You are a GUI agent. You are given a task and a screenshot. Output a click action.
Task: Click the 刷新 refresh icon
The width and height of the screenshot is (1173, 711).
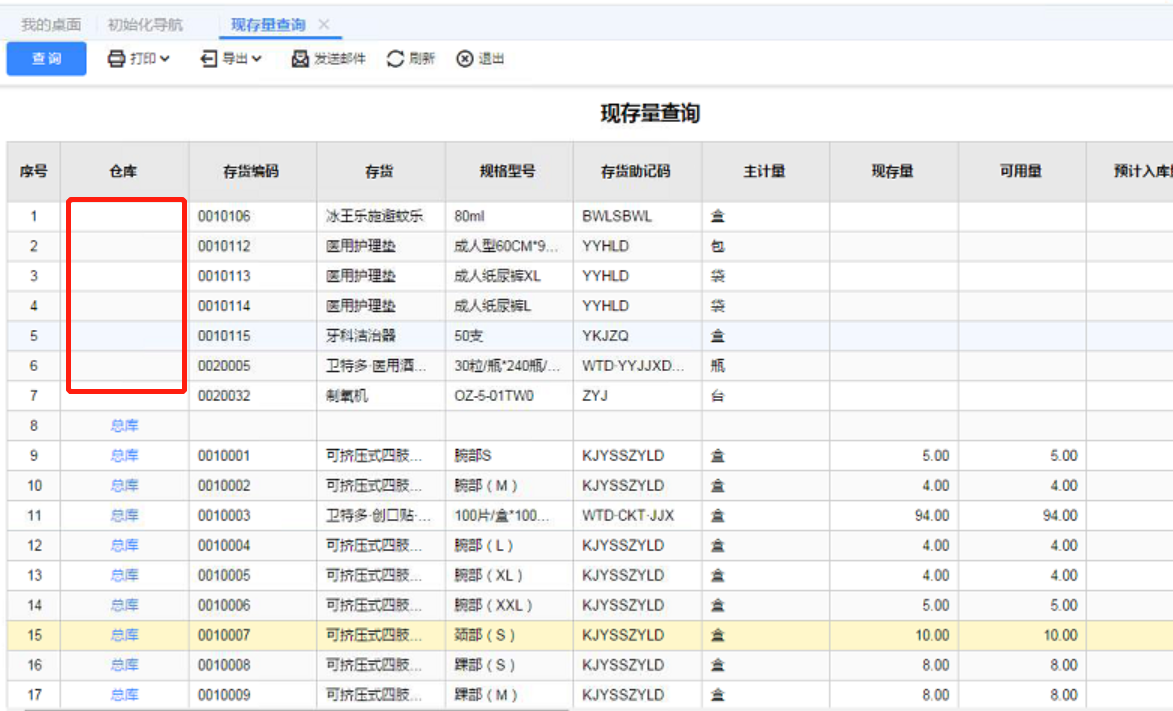395,58
